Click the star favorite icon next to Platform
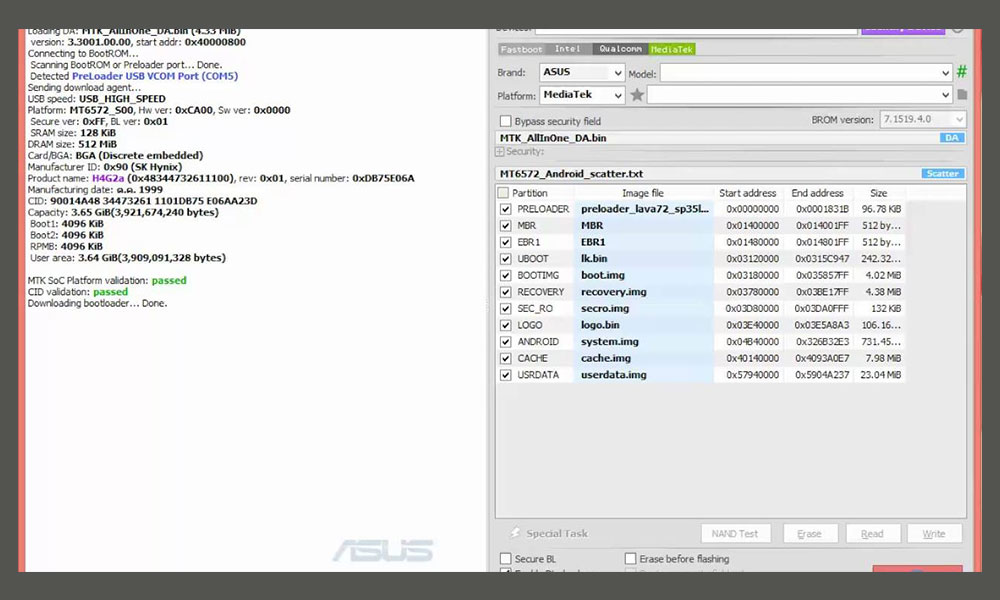The image size is (1000, 600). click(636, 95)
